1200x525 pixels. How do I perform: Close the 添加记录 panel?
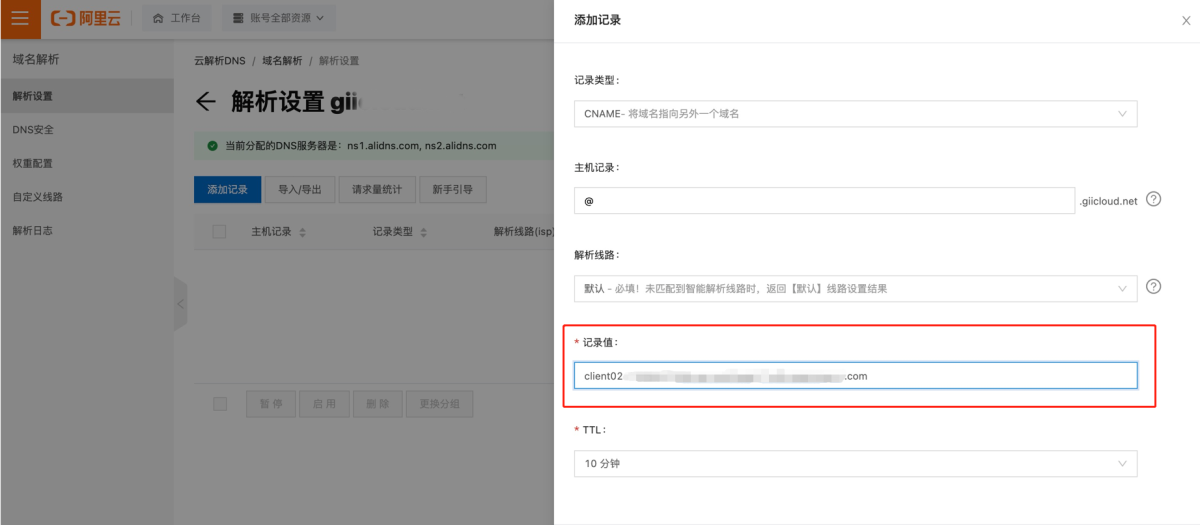pyautogui.click(x=1185, y=20)
